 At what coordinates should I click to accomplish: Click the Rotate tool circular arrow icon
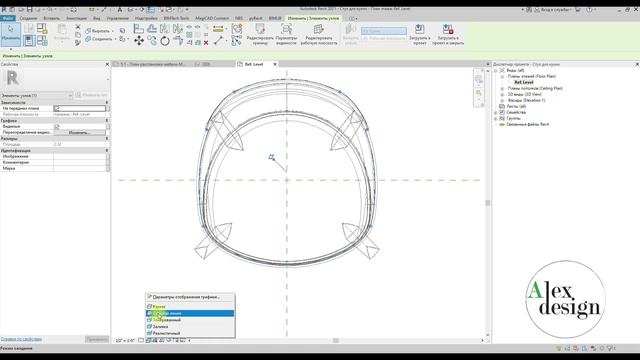tap(165, 41)
